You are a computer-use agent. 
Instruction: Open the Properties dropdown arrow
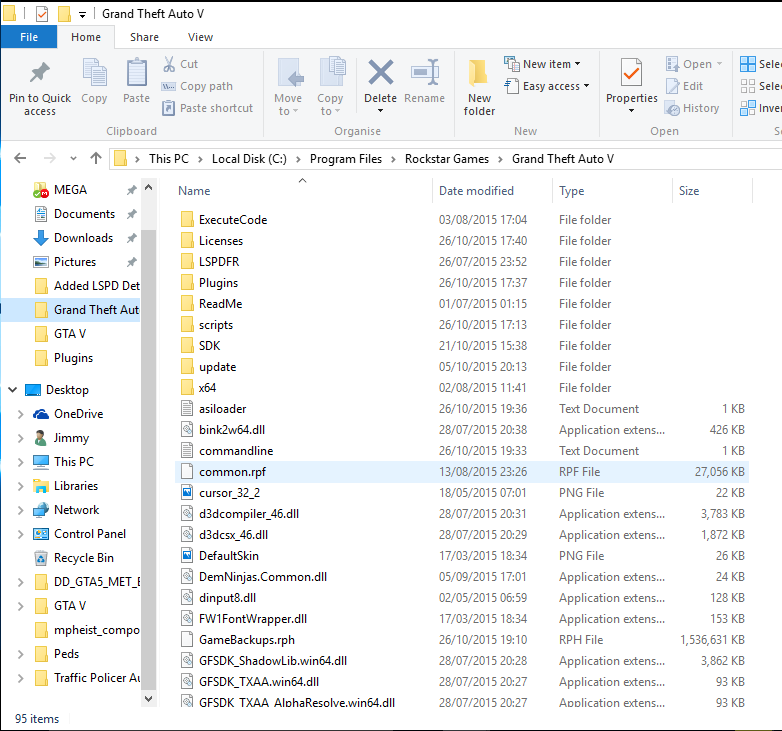point(631,111)
